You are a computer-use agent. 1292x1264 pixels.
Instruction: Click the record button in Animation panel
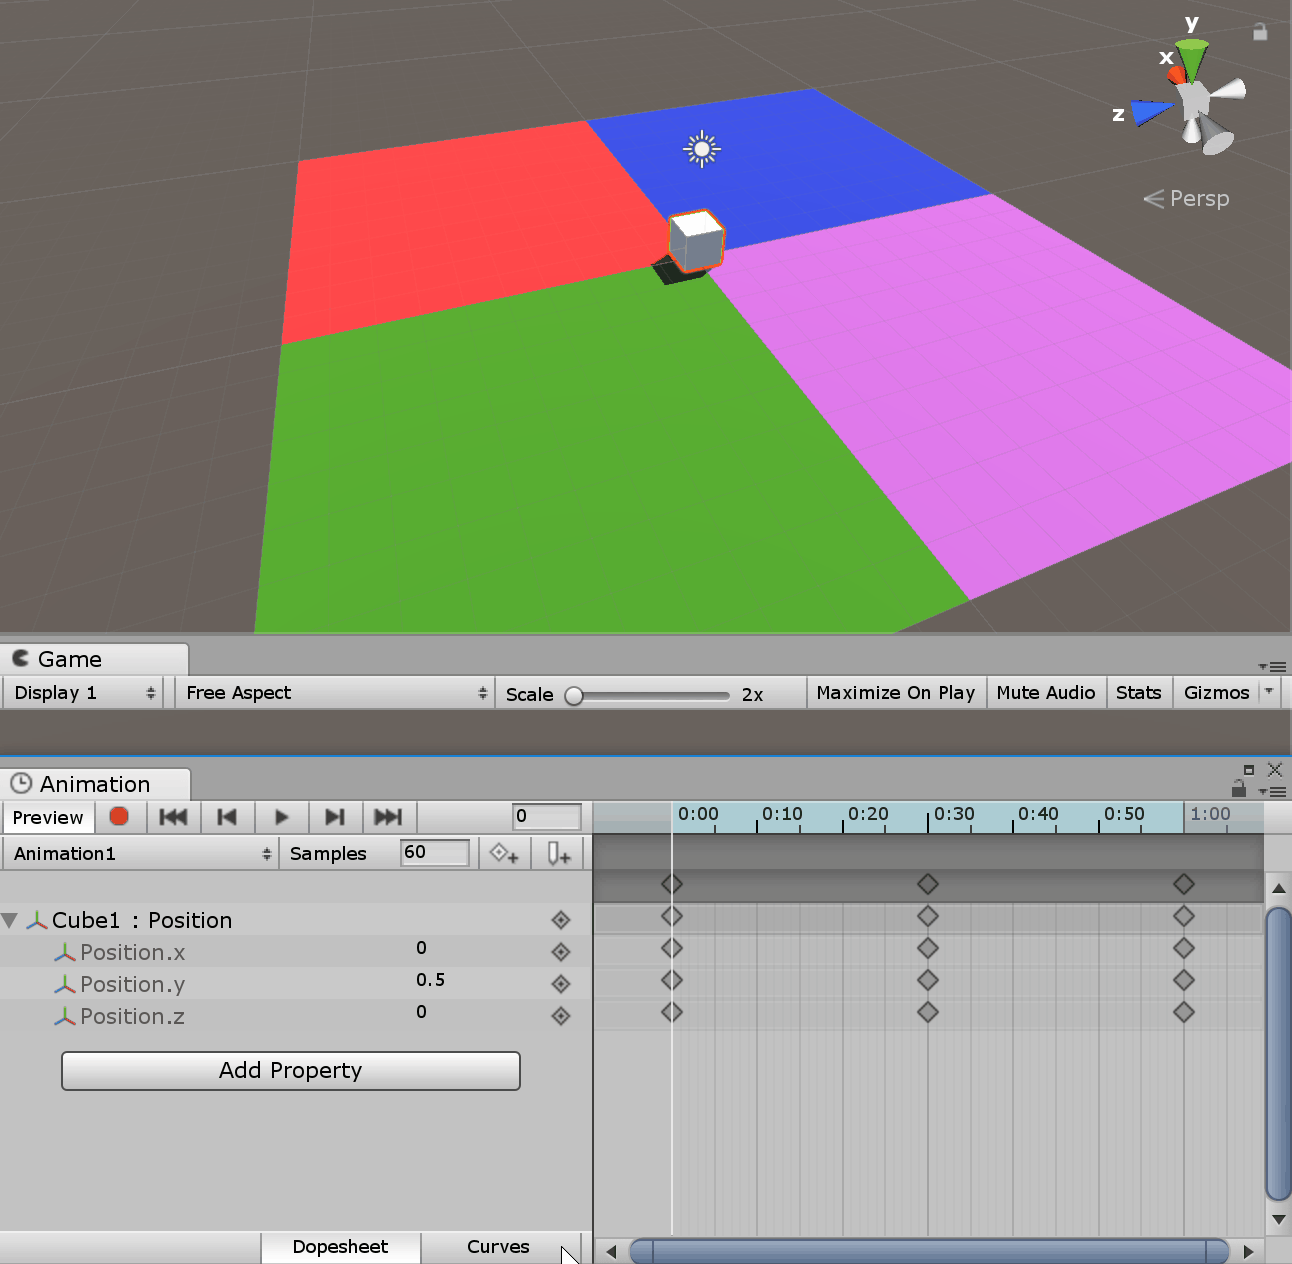[x=119, y=817]
